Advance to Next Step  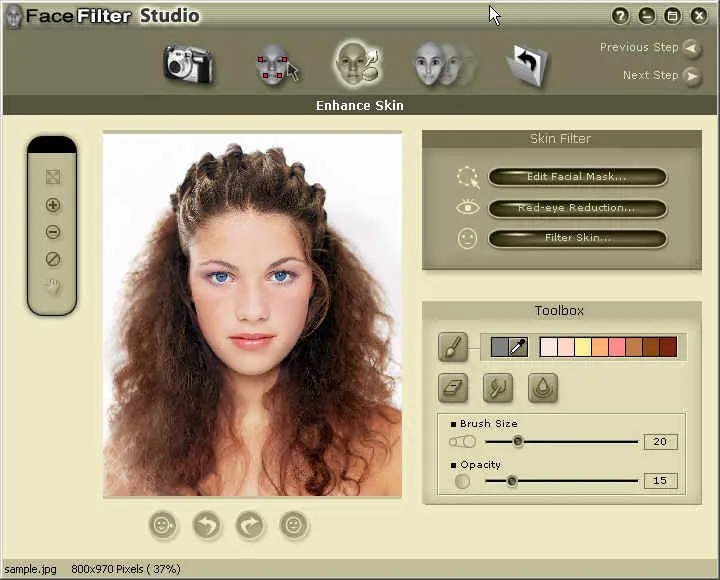(691, 76)
